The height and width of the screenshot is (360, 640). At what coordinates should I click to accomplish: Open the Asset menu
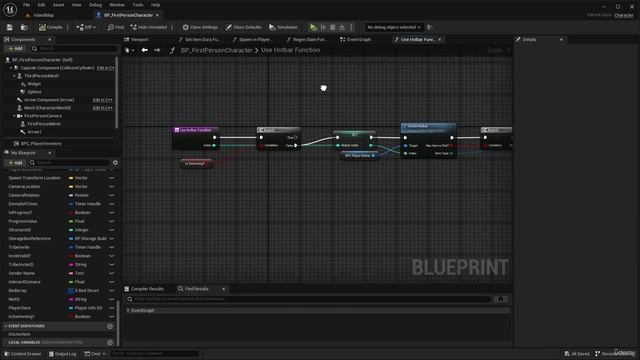coord(58,5)
